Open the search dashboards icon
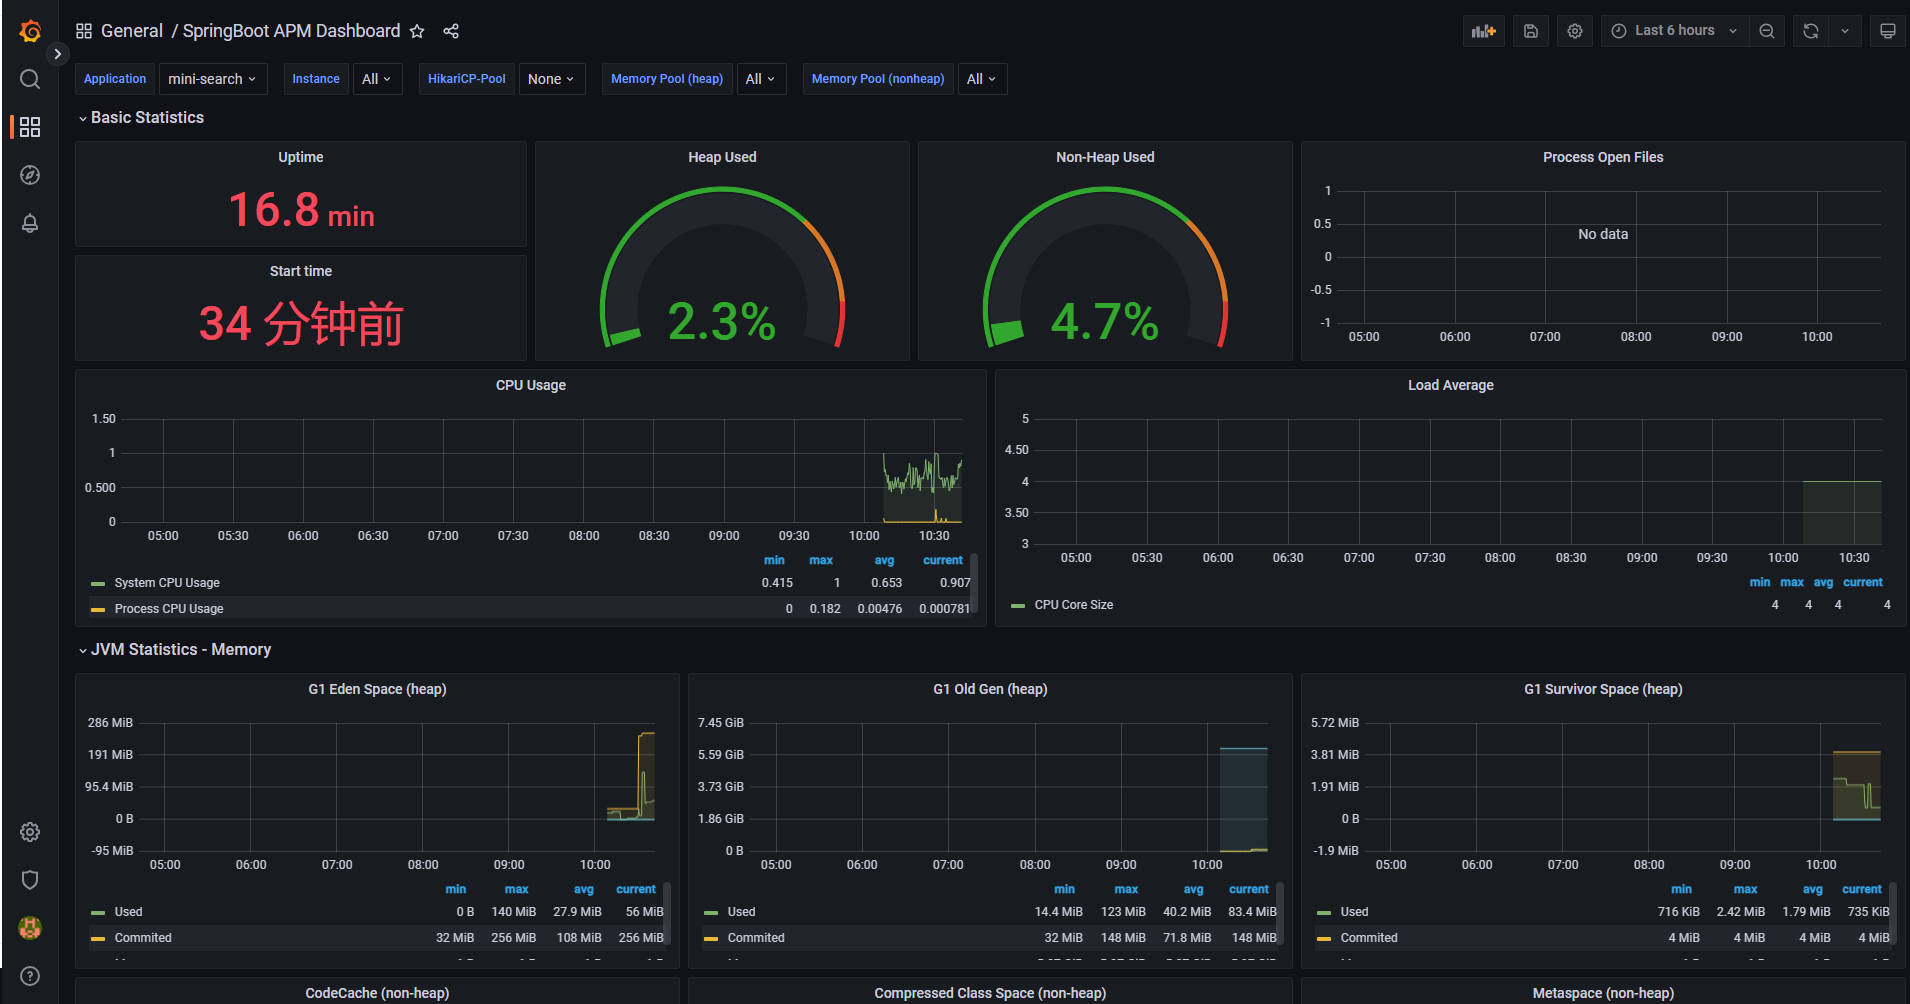Screen dimensions: 1910x1004 tap(30, 79)
